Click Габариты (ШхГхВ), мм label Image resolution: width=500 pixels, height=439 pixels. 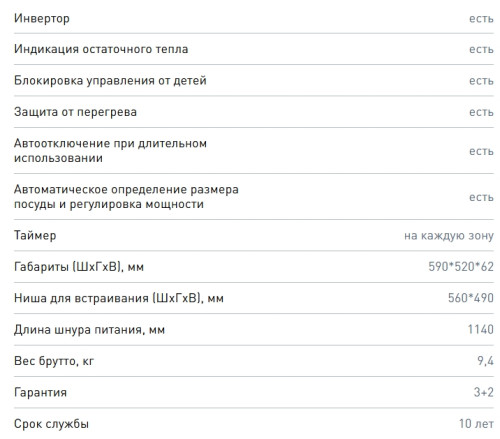79,267
